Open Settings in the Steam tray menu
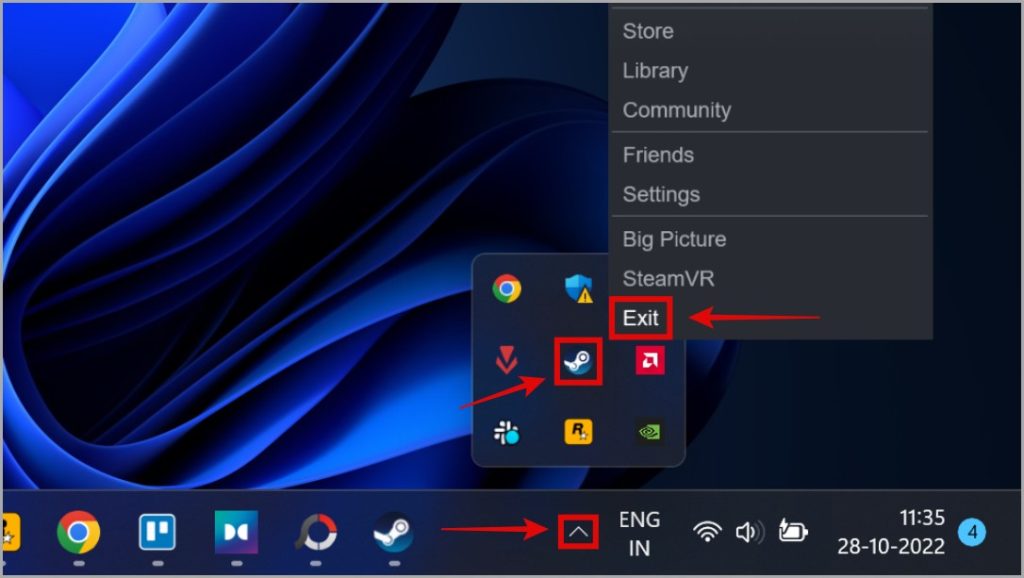The width and height of the screenshot is (1024, 578). coord(661,194)
